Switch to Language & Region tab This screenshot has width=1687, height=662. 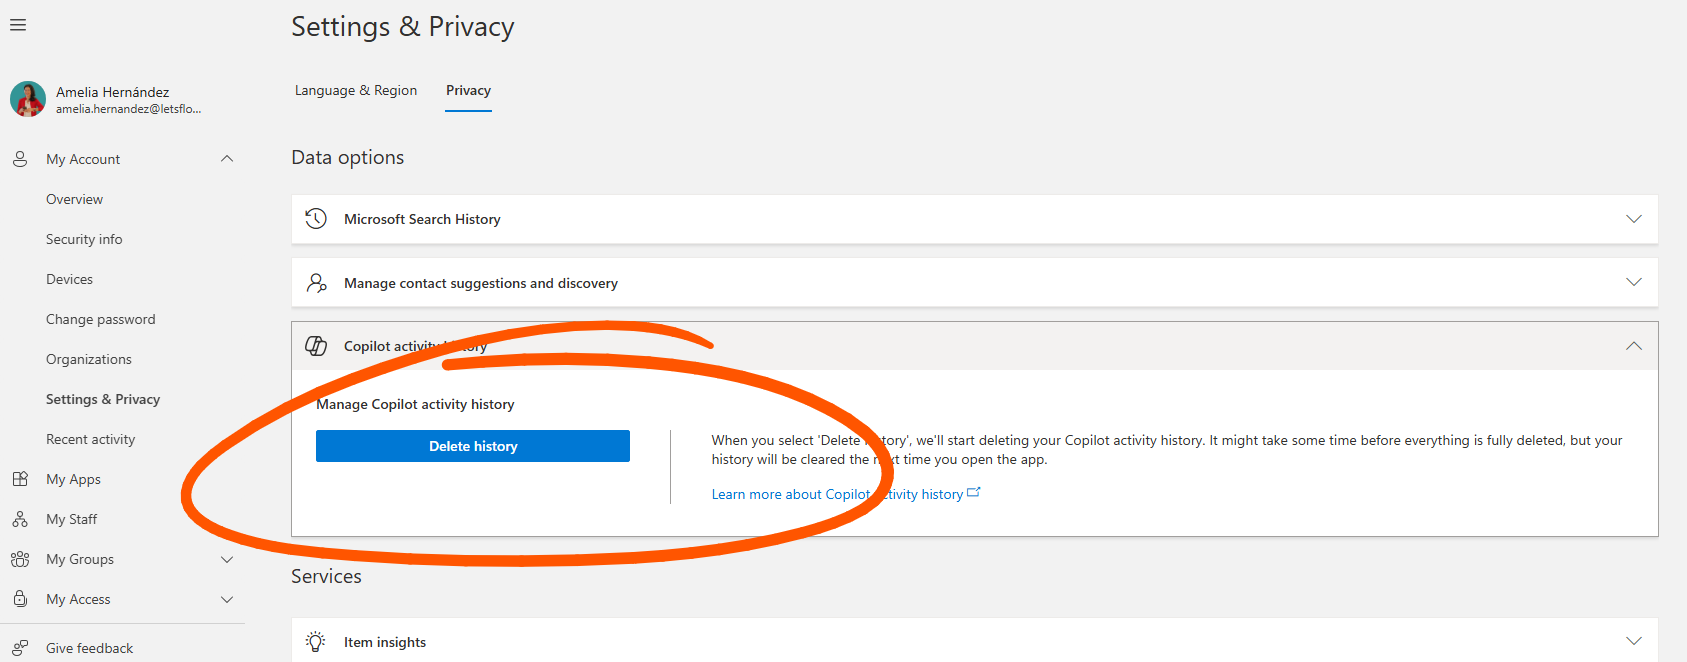click(356, 90)
